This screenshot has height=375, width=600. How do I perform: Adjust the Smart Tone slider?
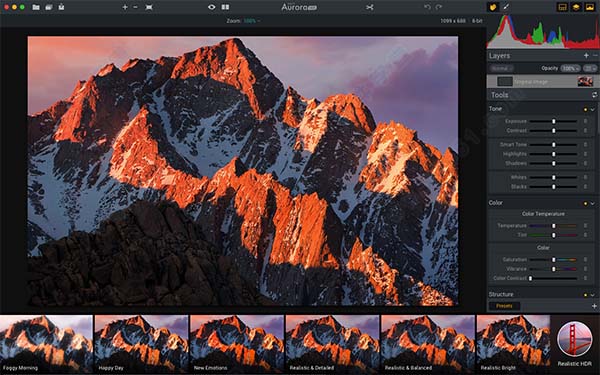click(x=553, y=145)
